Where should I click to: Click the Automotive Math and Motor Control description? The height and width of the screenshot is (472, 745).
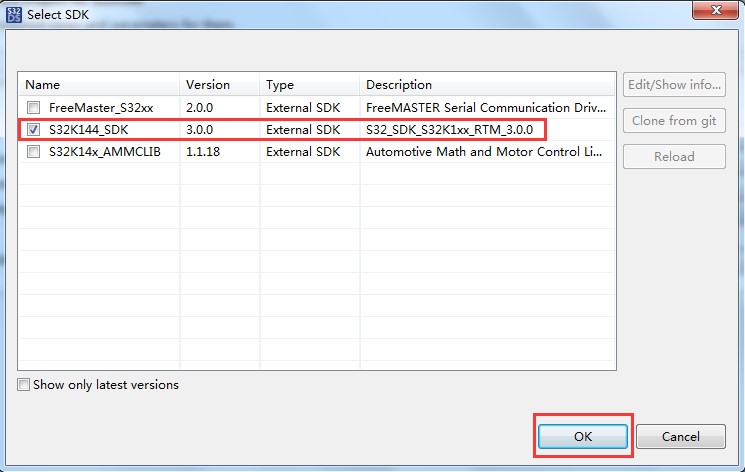tap(484, 152)
